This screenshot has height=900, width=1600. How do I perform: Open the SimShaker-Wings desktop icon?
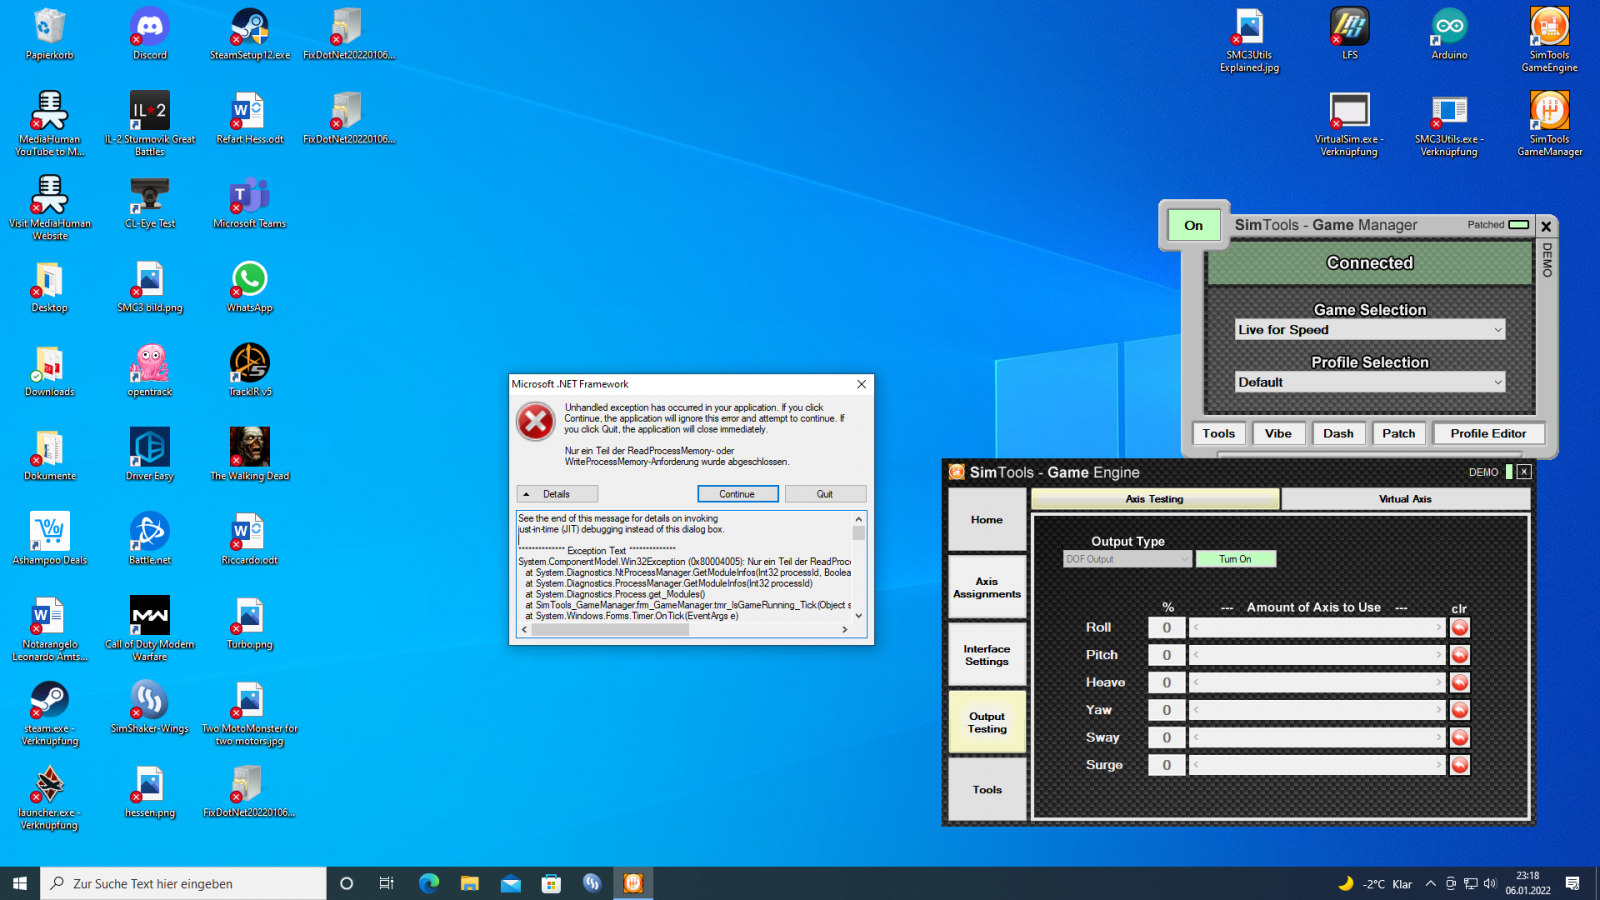[x=150, y=707]
